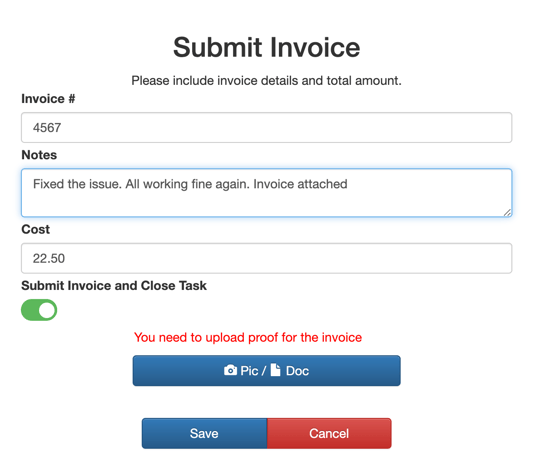Click the Notes textarea resize handle
Image resolution: width=536 pixels, height=461 pixels.
pyautogui.click(x=507, y=213)
